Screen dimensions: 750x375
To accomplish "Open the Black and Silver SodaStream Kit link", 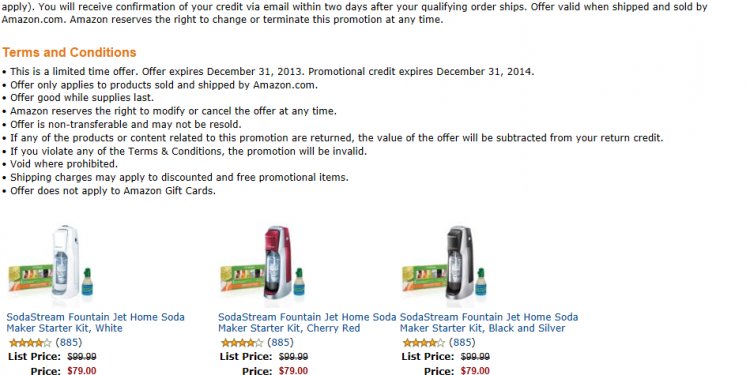I will (489, 322).
